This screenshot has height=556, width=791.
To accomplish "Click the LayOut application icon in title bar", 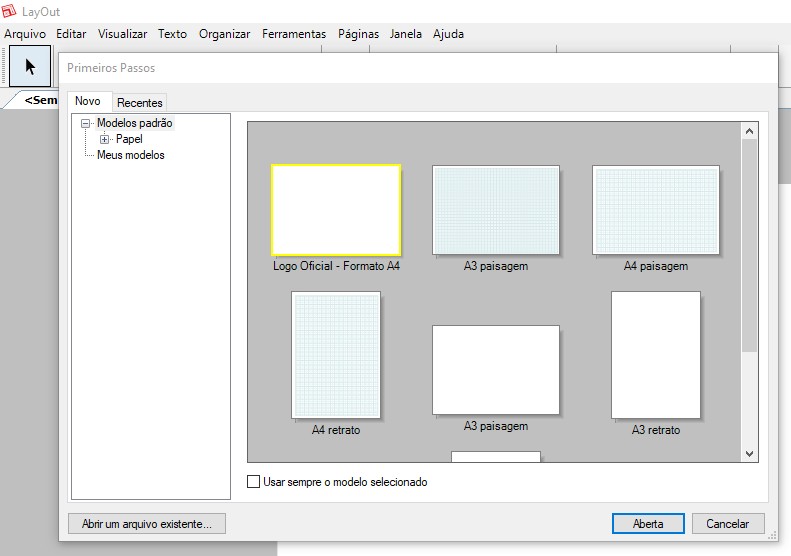I will tap(9, 11).
